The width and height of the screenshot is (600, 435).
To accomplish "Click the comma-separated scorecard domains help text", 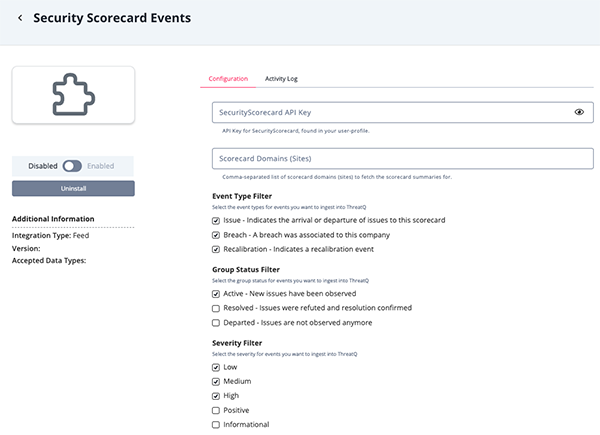I will (x=337, y=177).
